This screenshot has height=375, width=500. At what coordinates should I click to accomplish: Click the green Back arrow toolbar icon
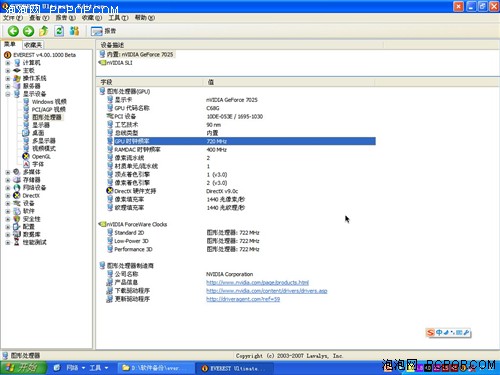[13, 31]
